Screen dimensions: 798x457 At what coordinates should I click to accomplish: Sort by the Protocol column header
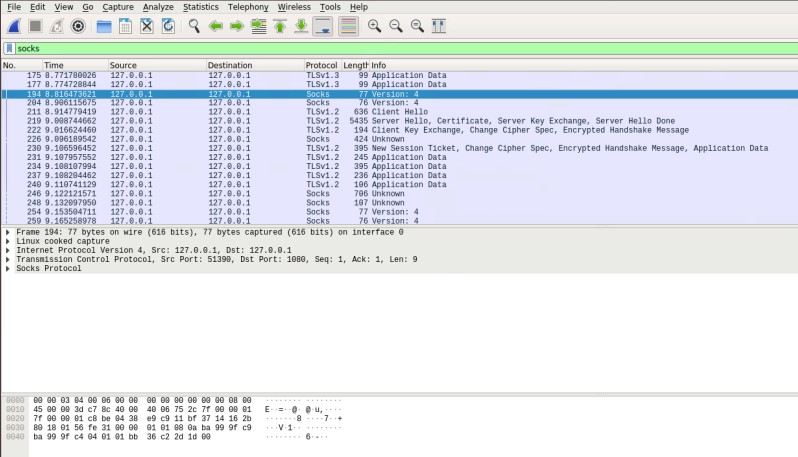[322, 65]
